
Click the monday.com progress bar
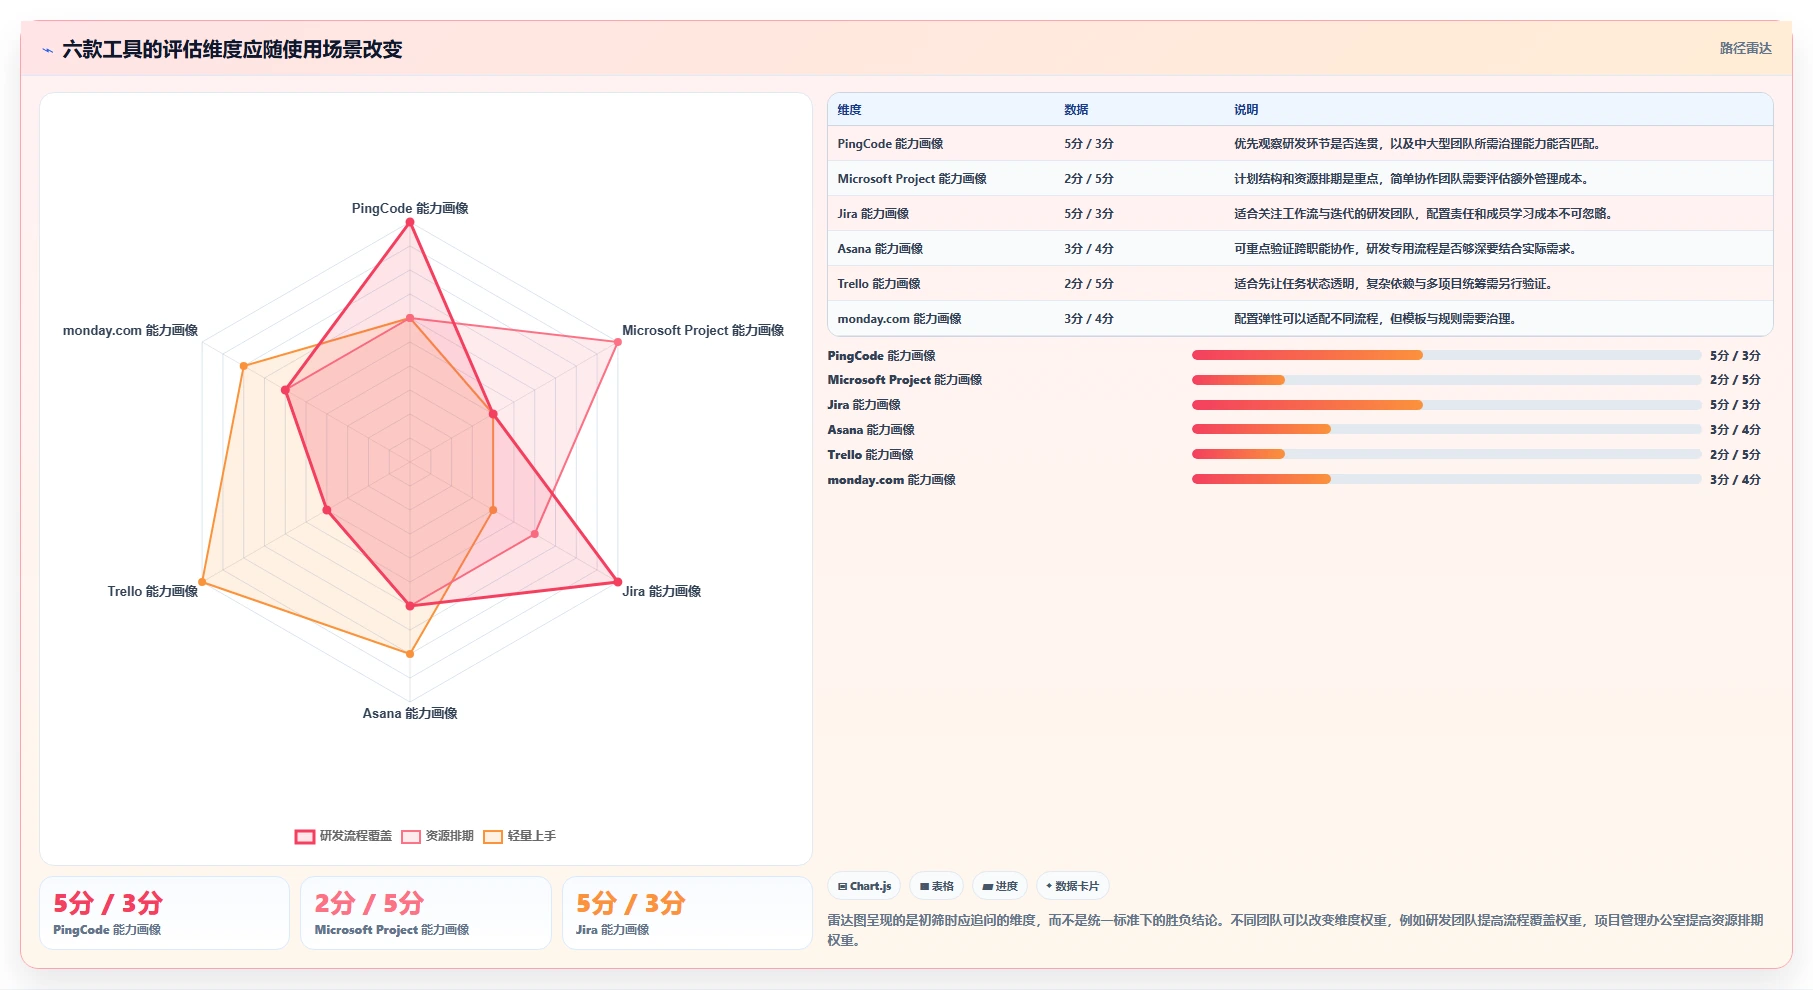(x=1446, y=479)
